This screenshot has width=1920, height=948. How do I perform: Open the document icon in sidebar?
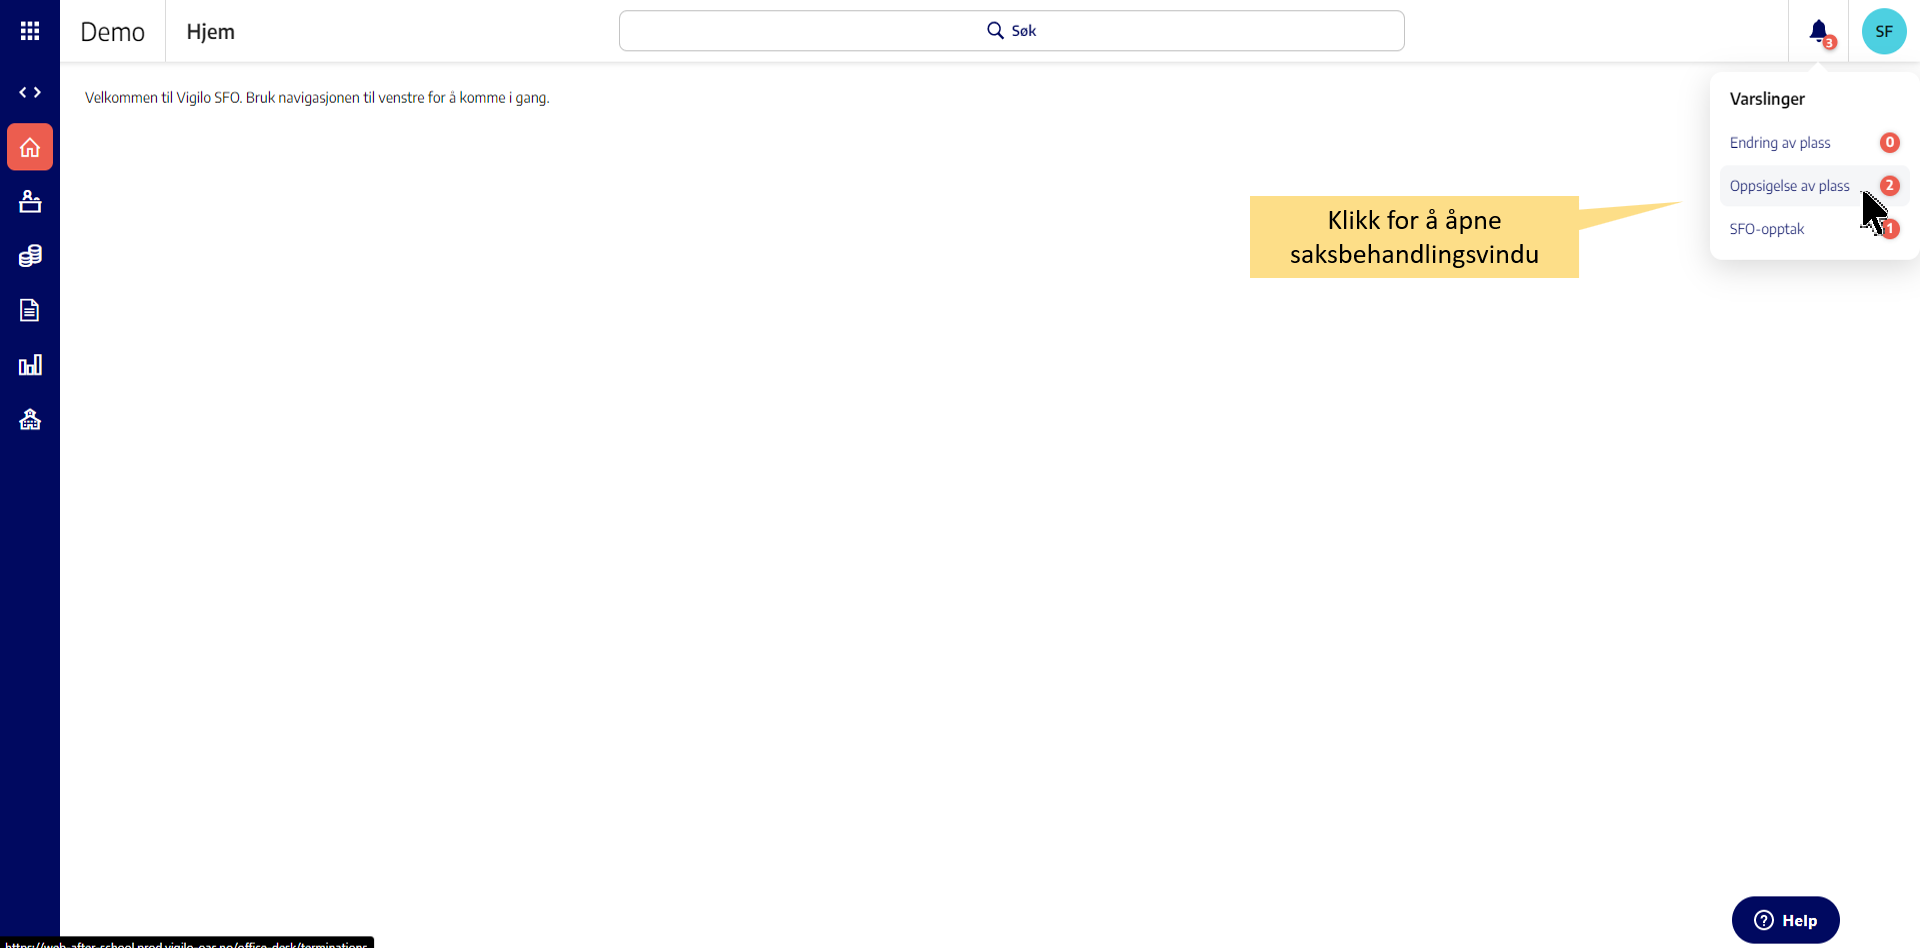[x=30, y=310]
